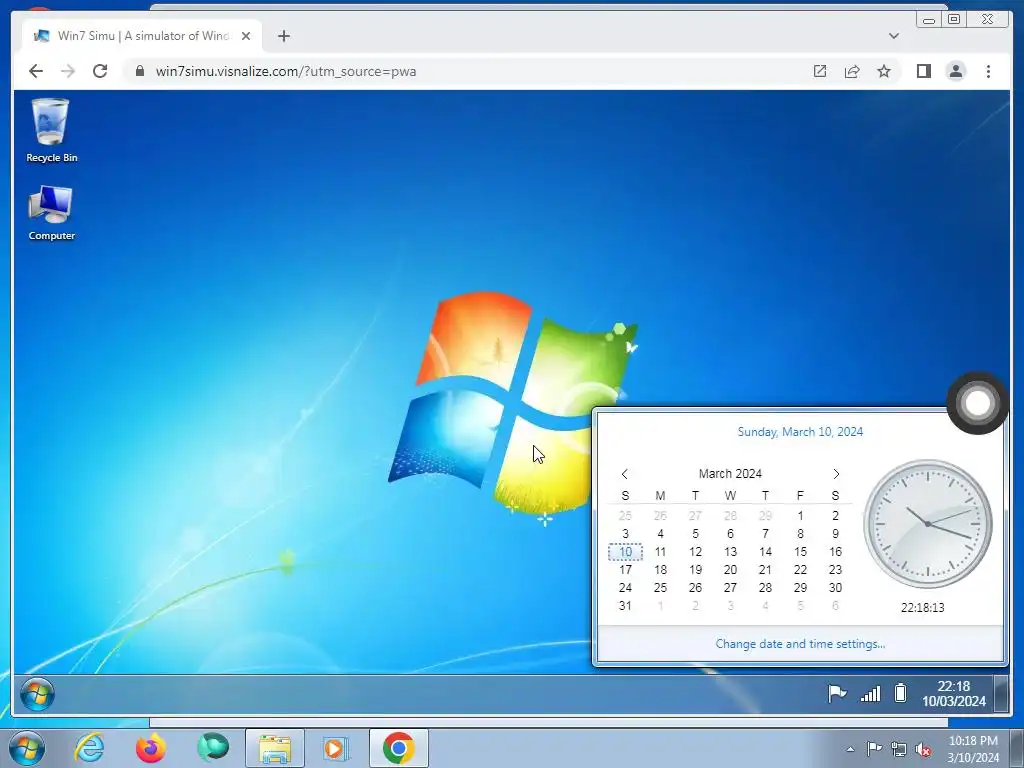The image size is (1024, 768).
Task: Switch to Chrome on host taskbar
Action: [399, 748]
